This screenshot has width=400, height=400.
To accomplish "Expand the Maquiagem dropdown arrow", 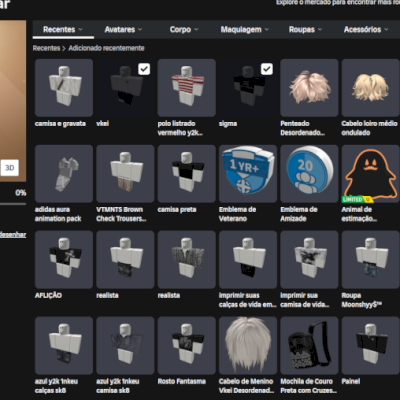I will click(267, 30).
